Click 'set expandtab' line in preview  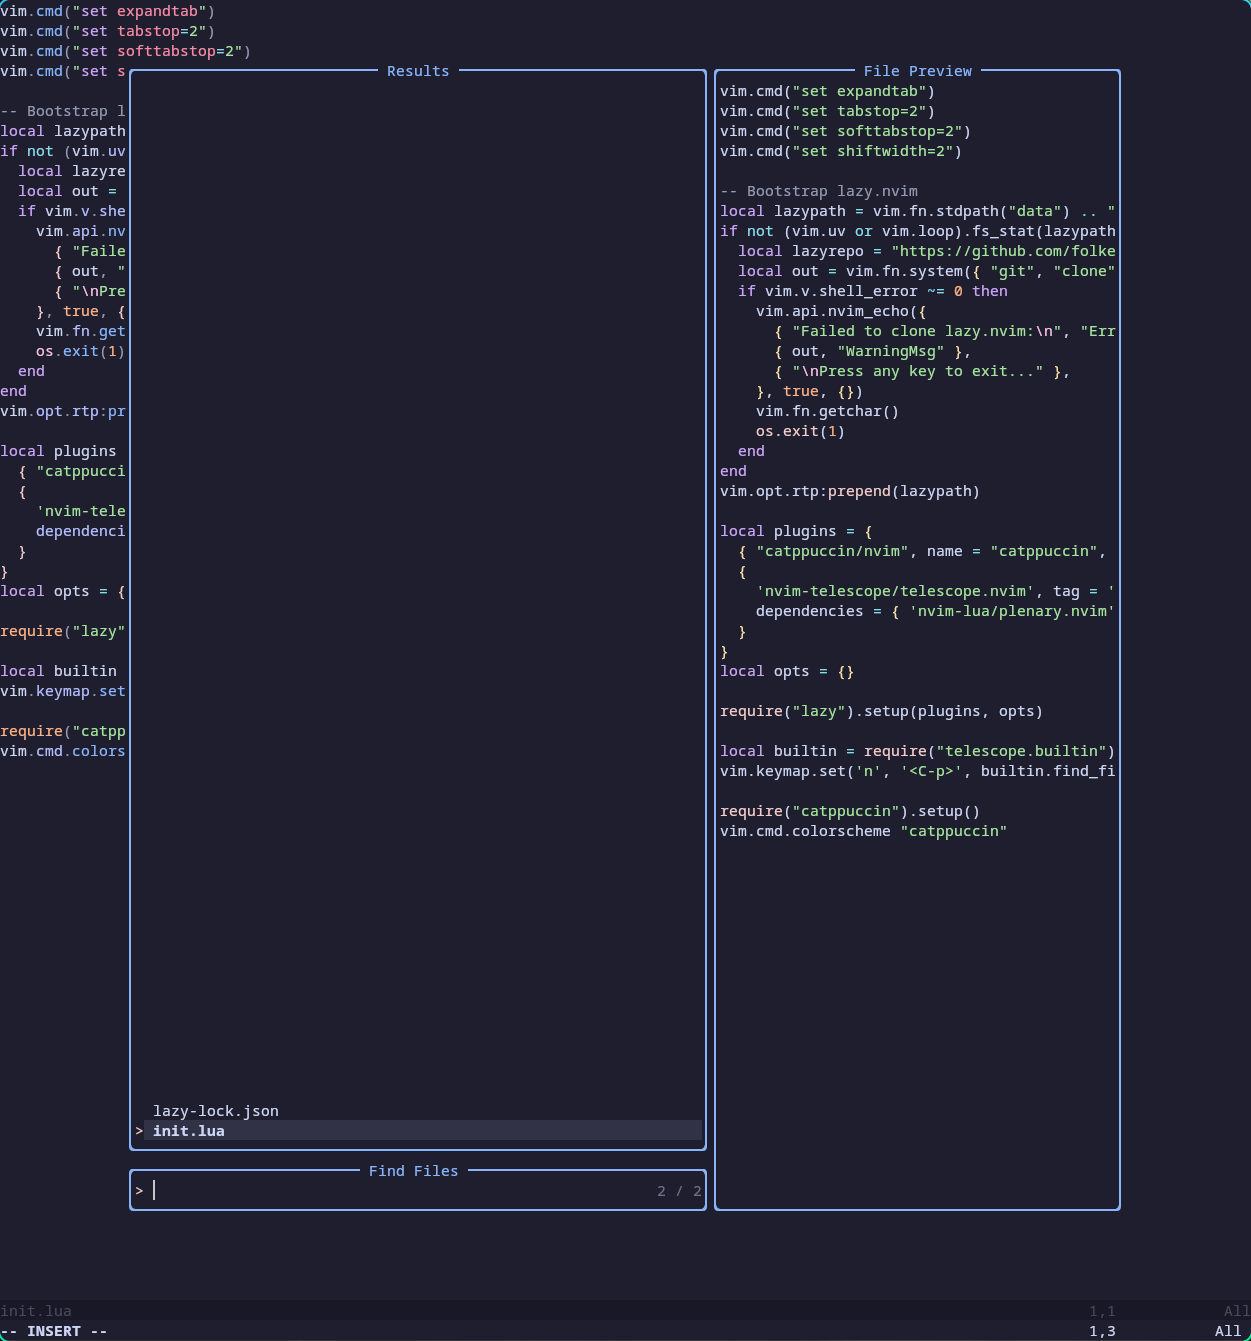click(x=828, y=91)
